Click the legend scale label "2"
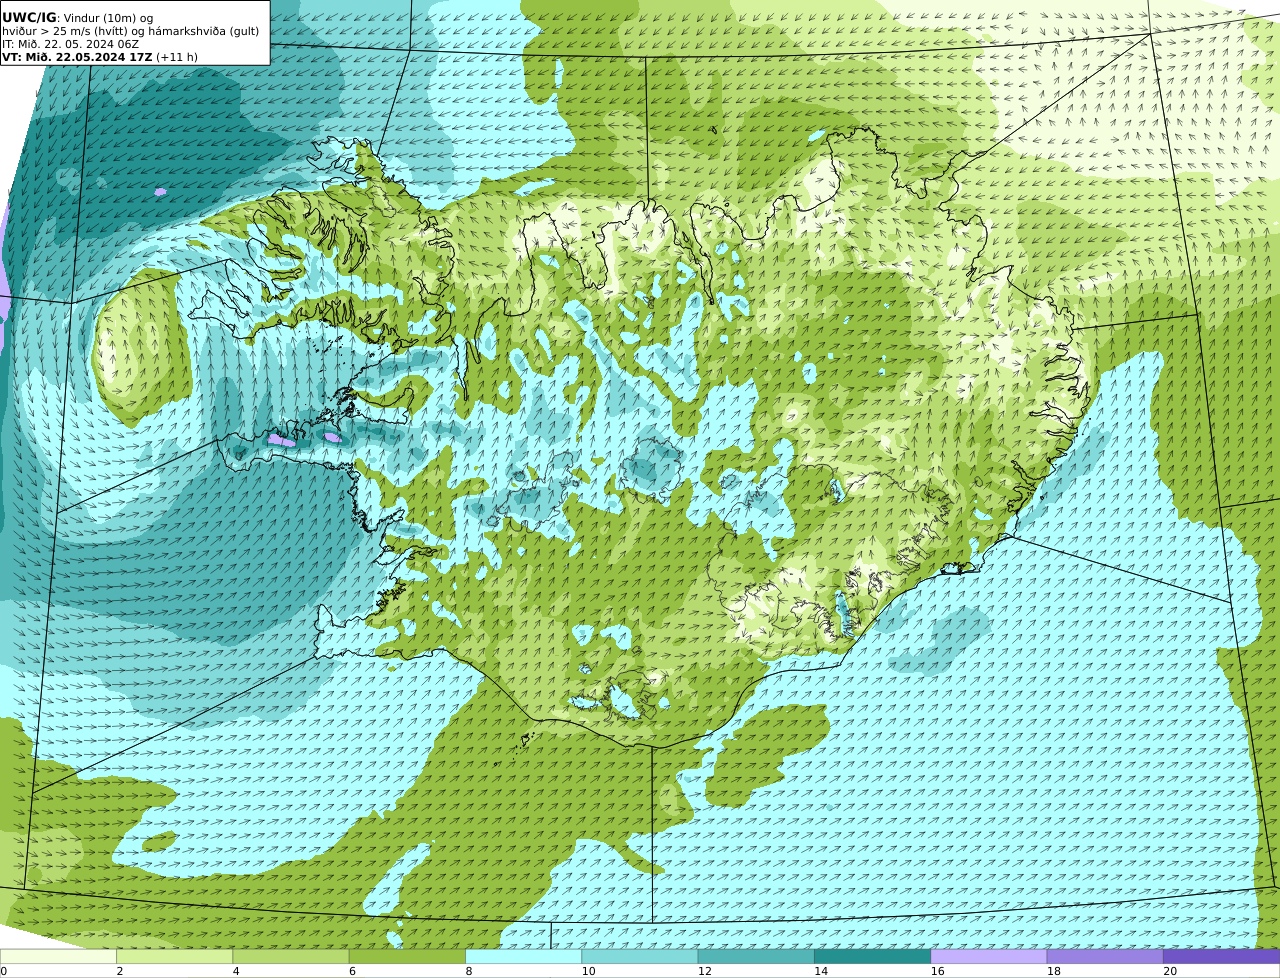Screen dimensions: 1280x978 tap(120, 971)
